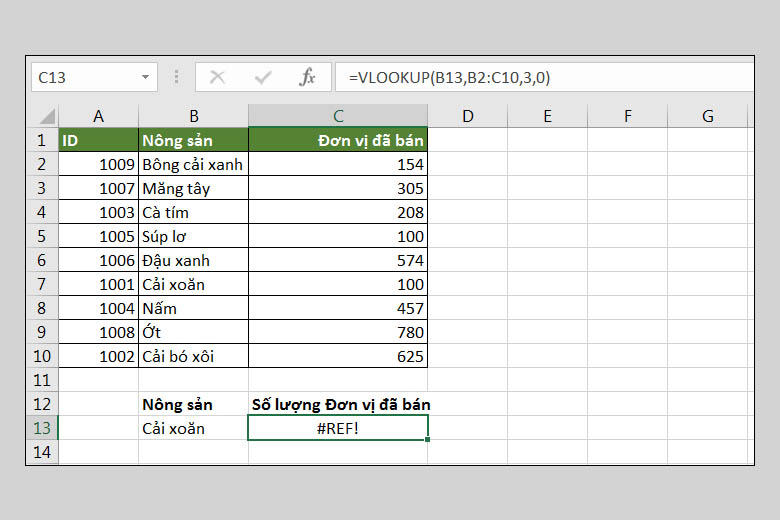
Task: Select cell with ID 1007
Action: (x=98, y=188)
